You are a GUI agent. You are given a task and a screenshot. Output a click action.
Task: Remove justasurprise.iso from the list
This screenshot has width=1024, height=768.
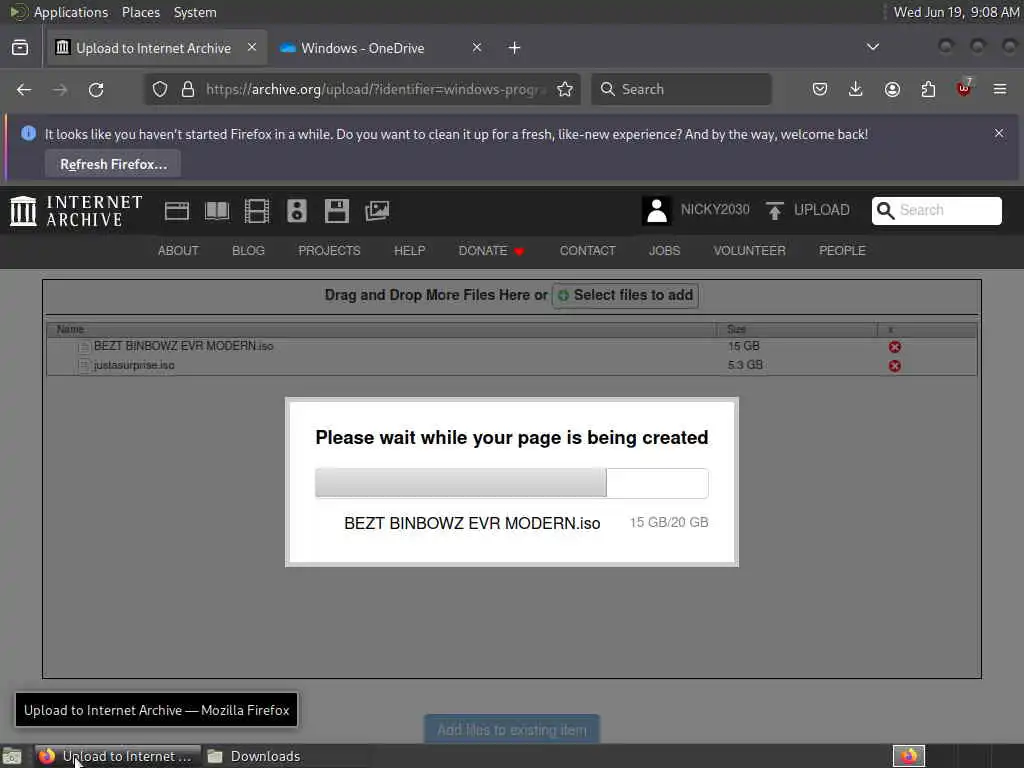coord(895,366)
